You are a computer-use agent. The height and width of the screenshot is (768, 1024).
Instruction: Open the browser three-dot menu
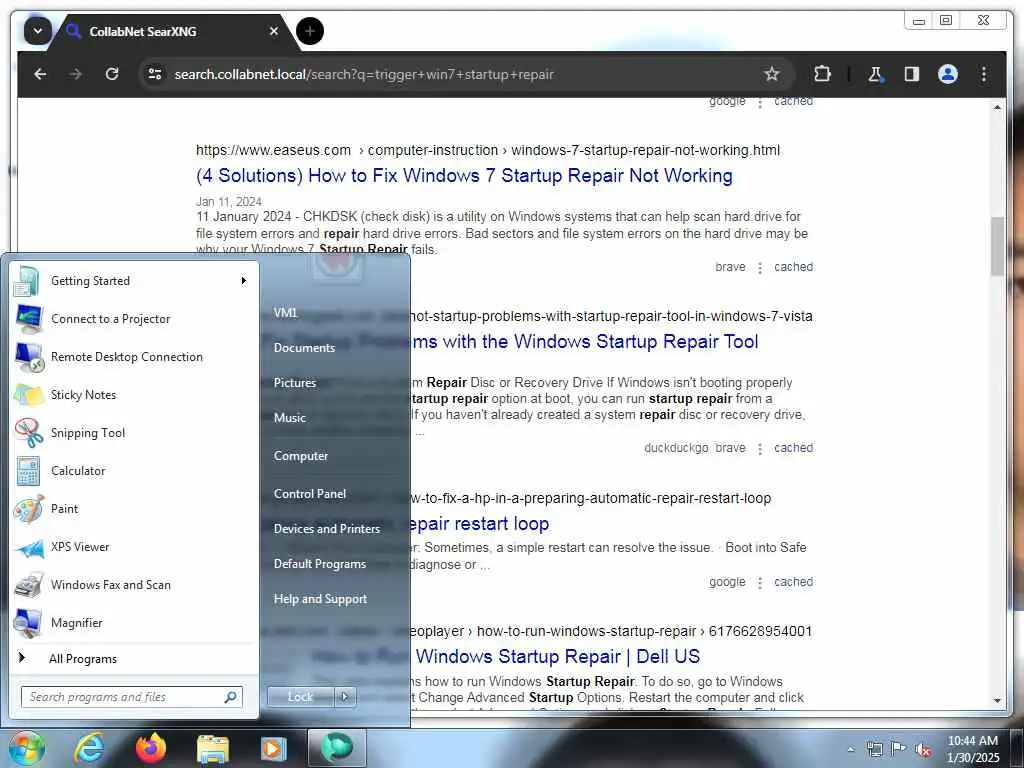tap(984, 74)
